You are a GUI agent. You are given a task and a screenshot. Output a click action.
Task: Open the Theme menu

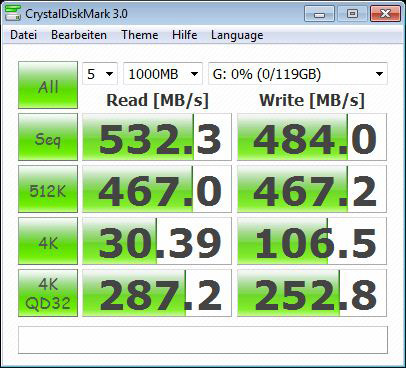140,35
